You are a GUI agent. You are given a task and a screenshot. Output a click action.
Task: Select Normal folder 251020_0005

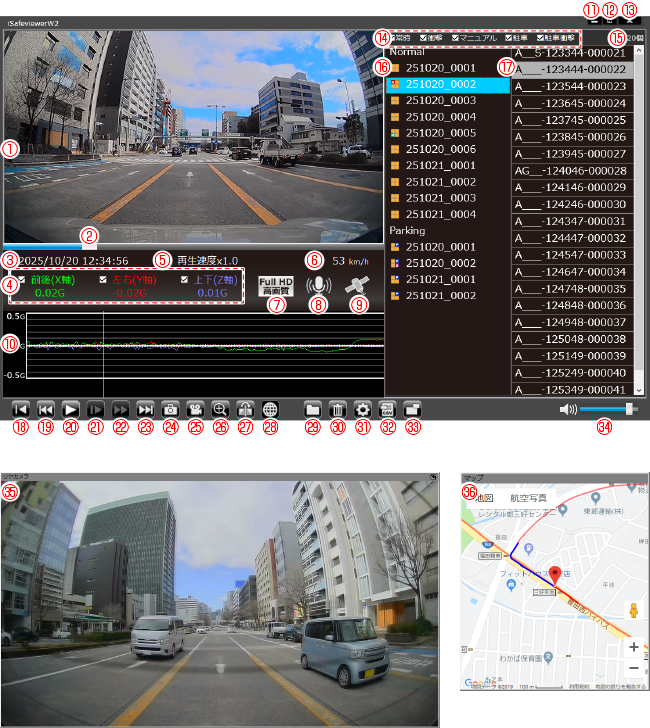click(x=441, y=133)
